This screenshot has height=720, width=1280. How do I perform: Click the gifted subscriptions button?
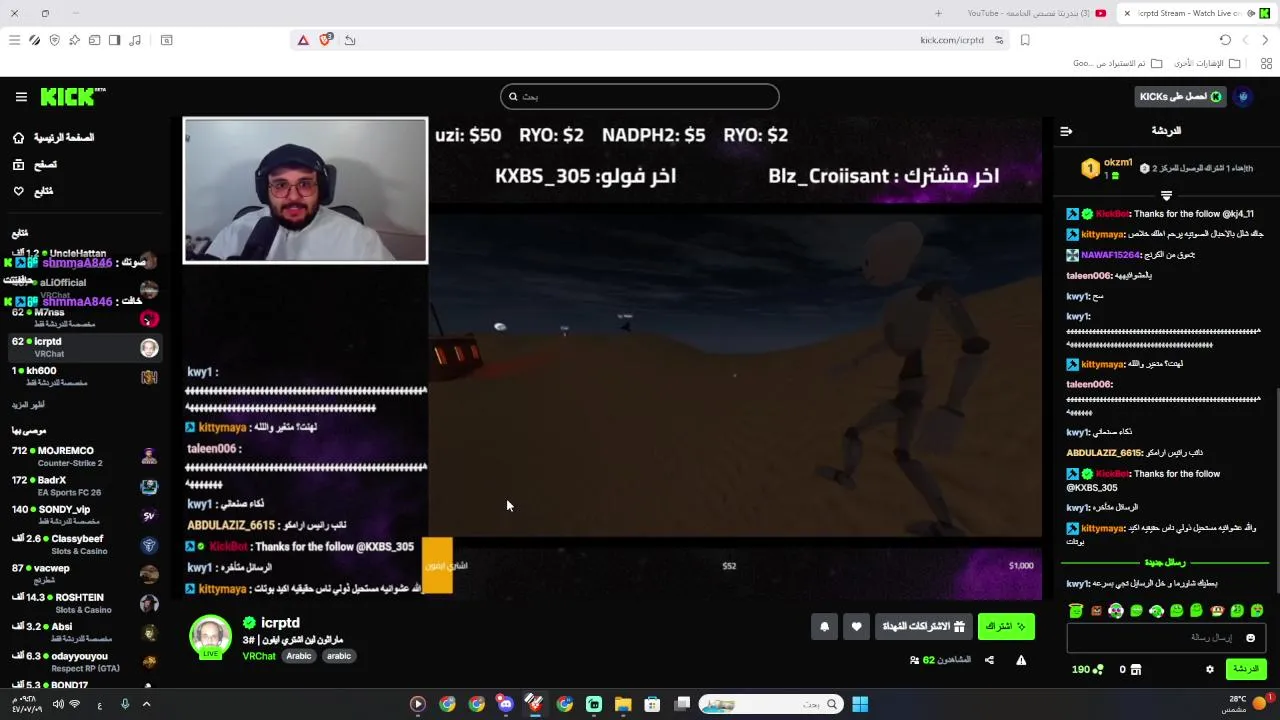pyautogui.click(x=923, y=627)
